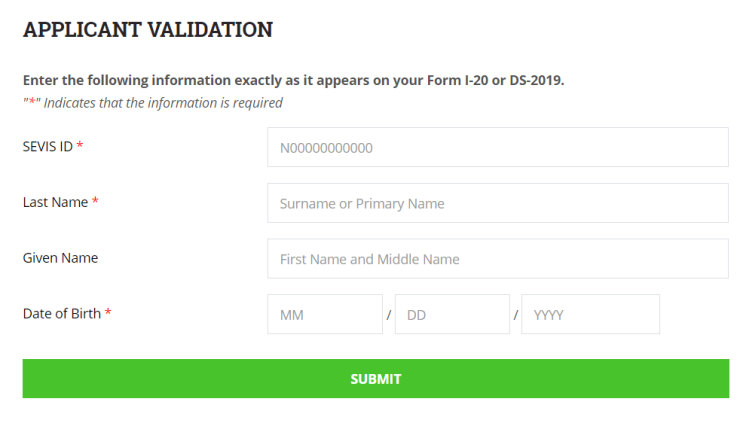Screen dimensions: 743x423
Task: Click the red asterisk beside Last Name
Action: 95,201
